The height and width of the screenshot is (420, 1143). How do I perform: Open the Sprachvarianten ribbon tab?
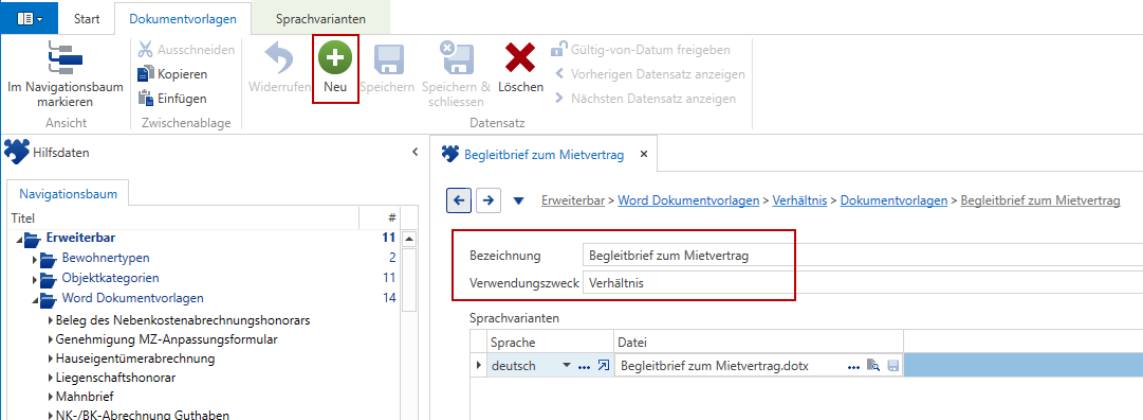321,18
